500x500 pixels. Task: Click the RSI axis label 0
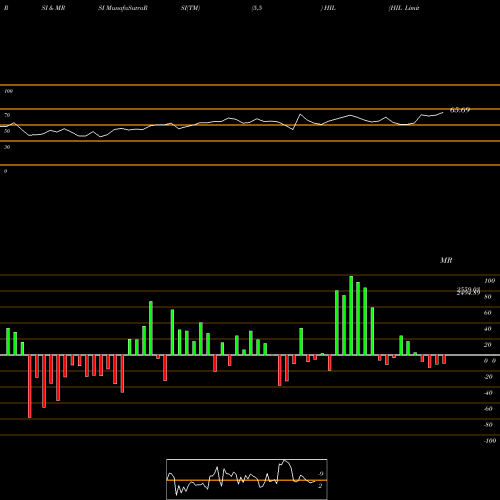pos(5,171)
